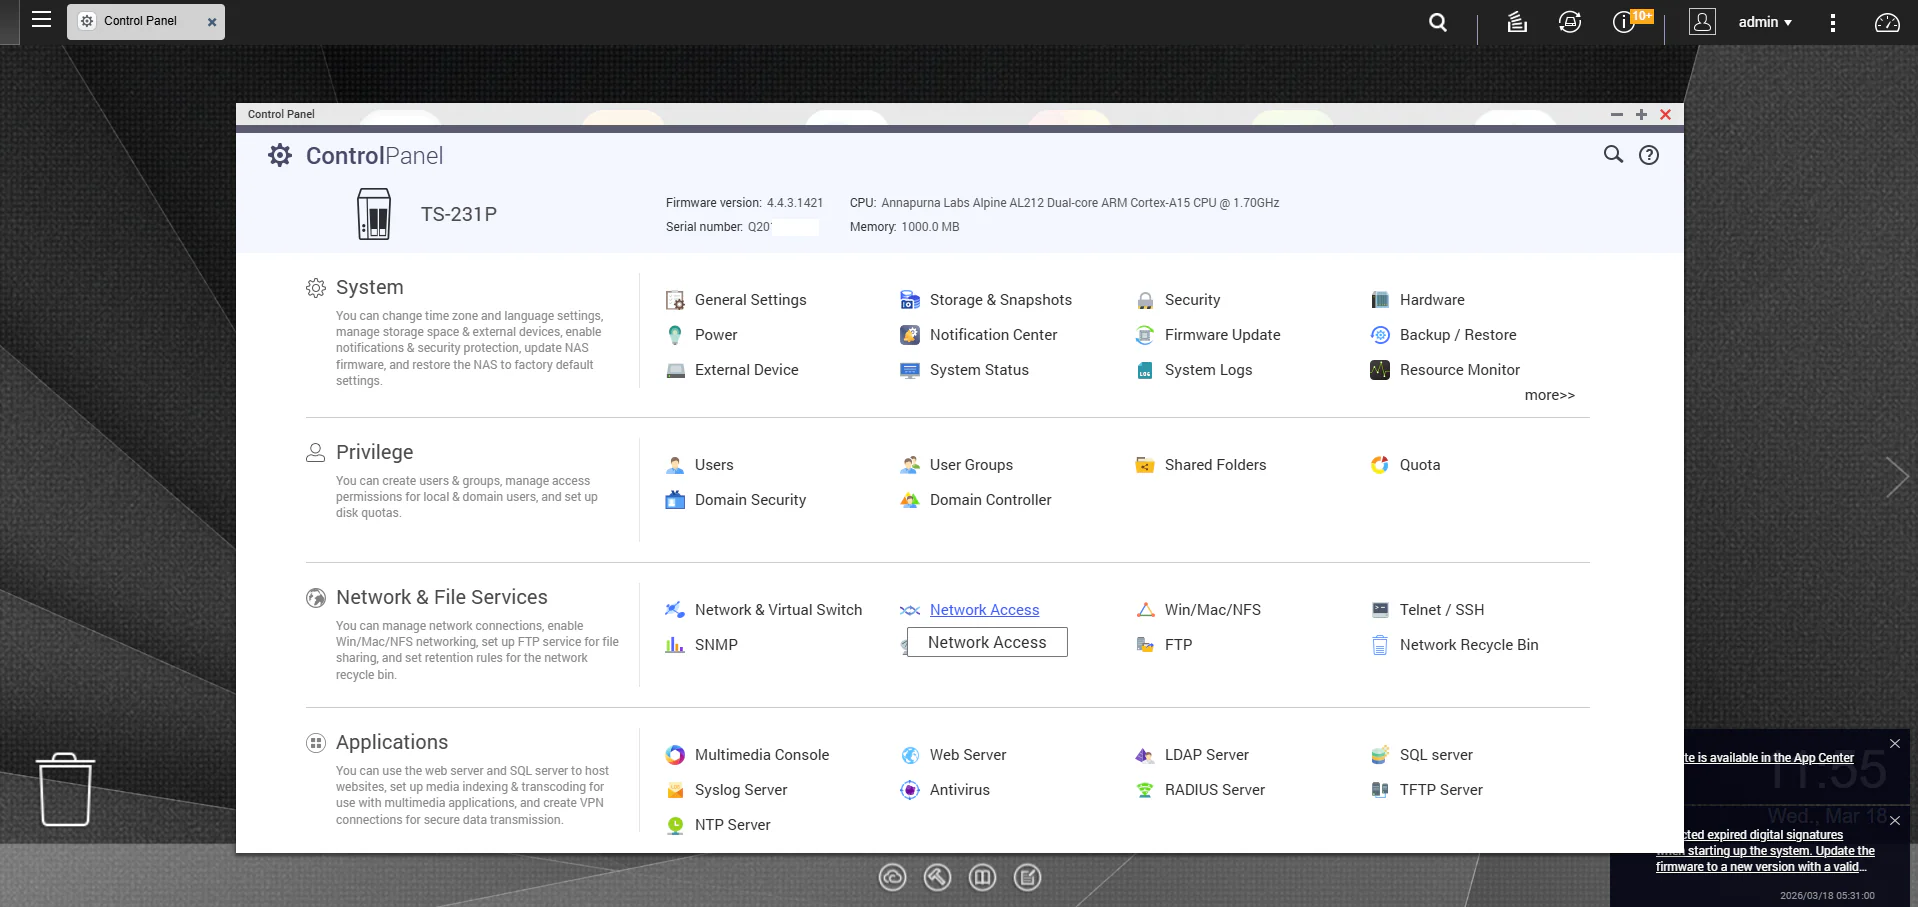1918x907 pixels.
Task: Click the Network Access link
Action: click(984, 610)
